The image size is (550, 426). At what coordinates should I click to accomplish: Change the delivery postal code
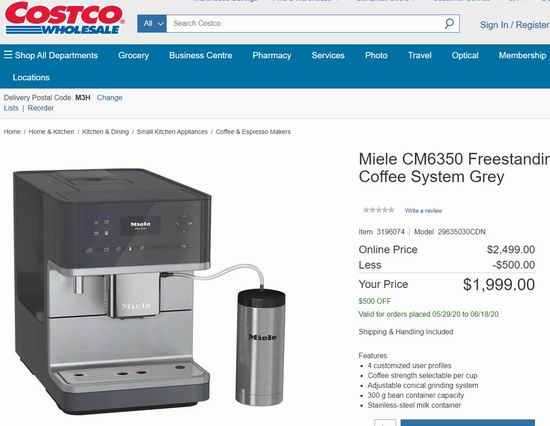[x=109, y=98]
